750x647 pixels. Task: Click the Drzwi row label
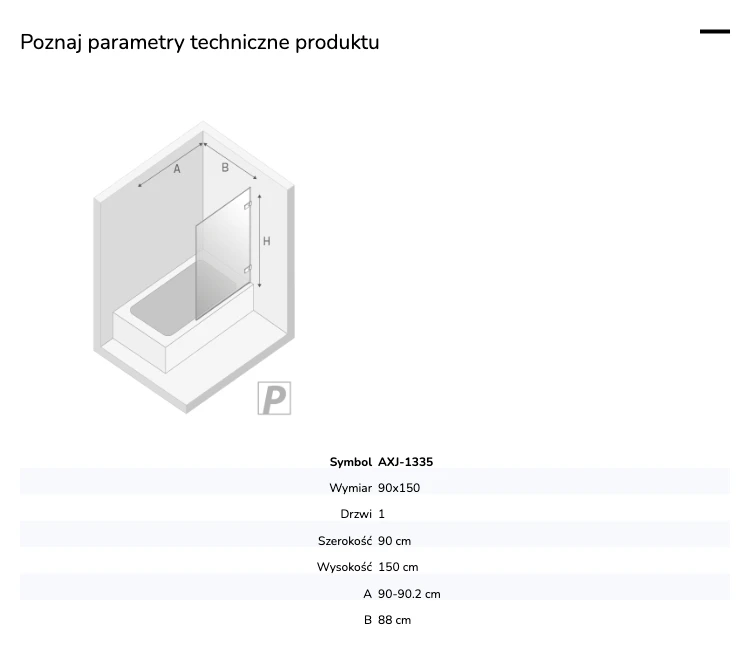pos(356,514)
